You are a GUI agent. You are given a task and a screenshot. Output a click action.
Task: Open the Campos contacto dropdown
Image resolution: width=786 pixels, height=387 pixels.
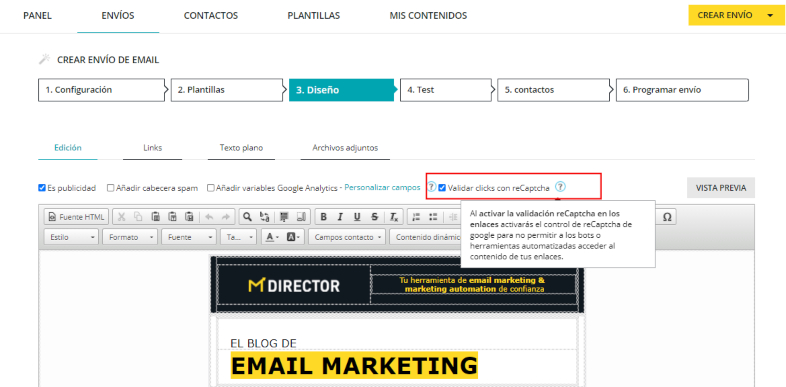tap(347, 237)
